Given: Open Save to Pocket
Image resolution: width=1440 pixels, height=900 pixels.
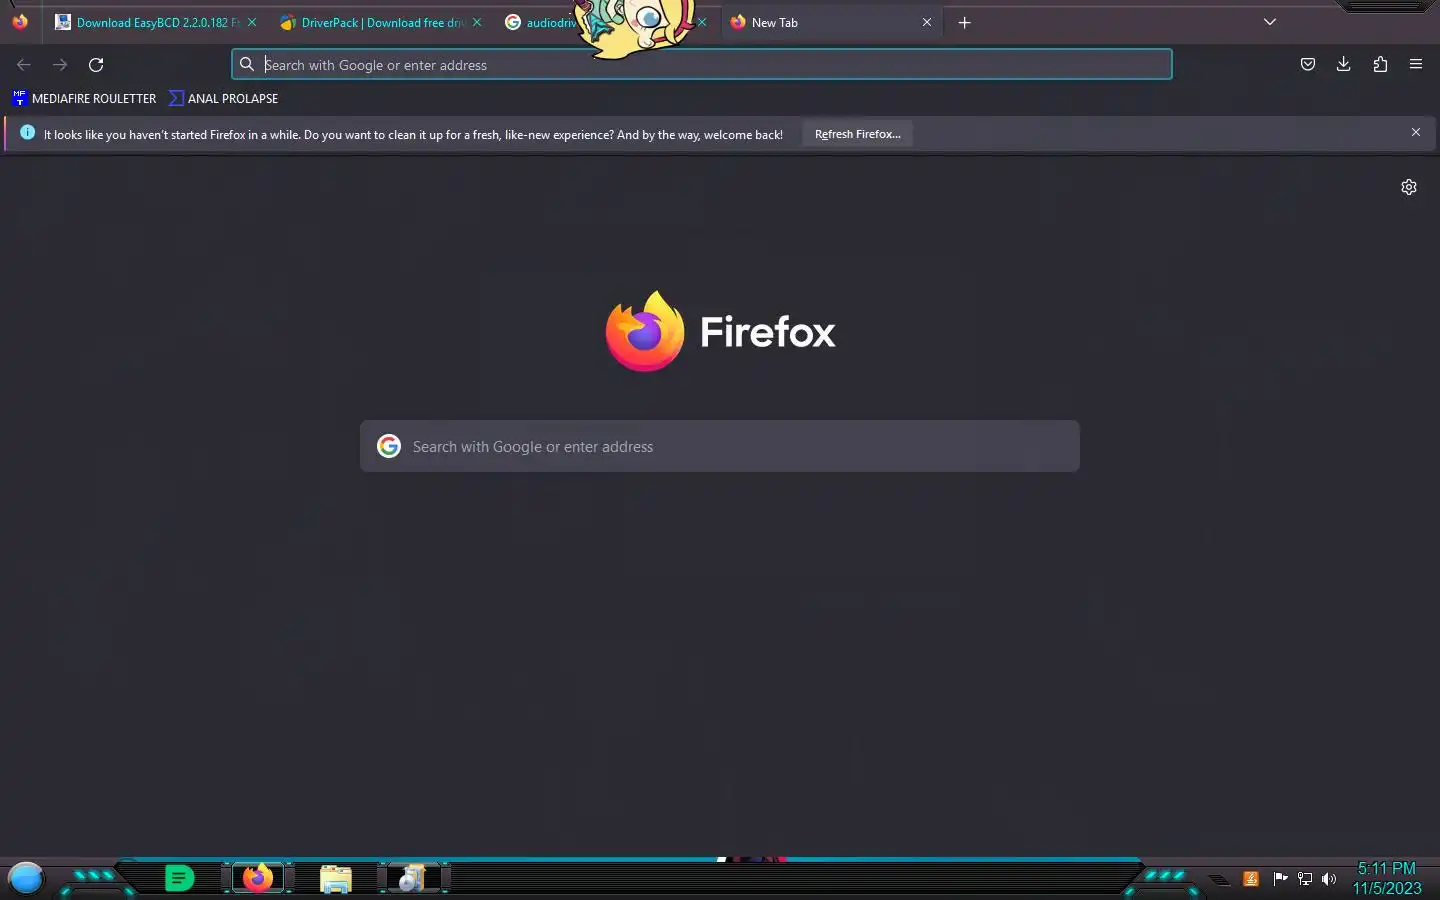Looking at the screenshot, I should click(1307, 65).
